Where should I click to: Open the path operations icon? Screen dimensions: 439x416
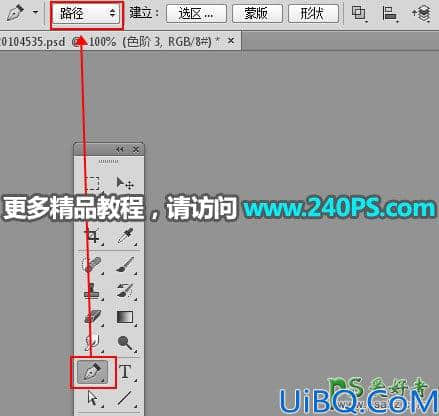359,14
